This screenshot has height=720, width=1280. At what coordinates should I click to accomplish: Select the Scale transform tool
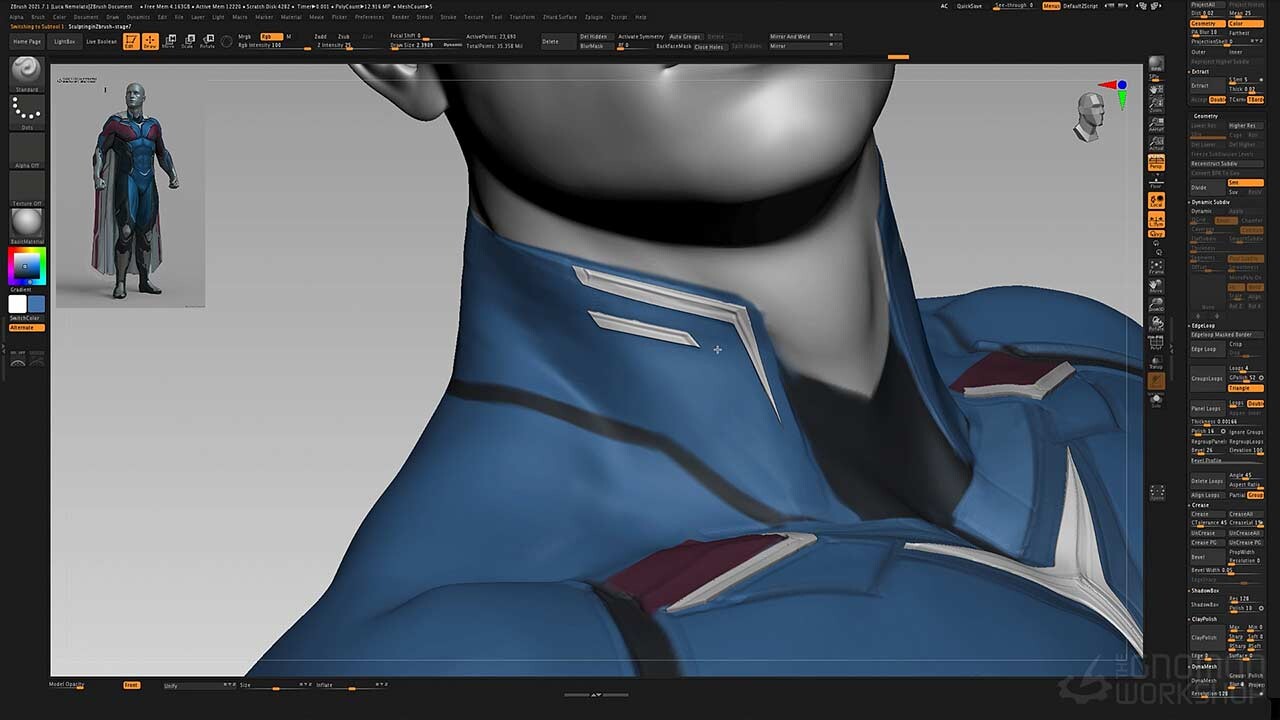pyautogui.click(x=187, y=41)
